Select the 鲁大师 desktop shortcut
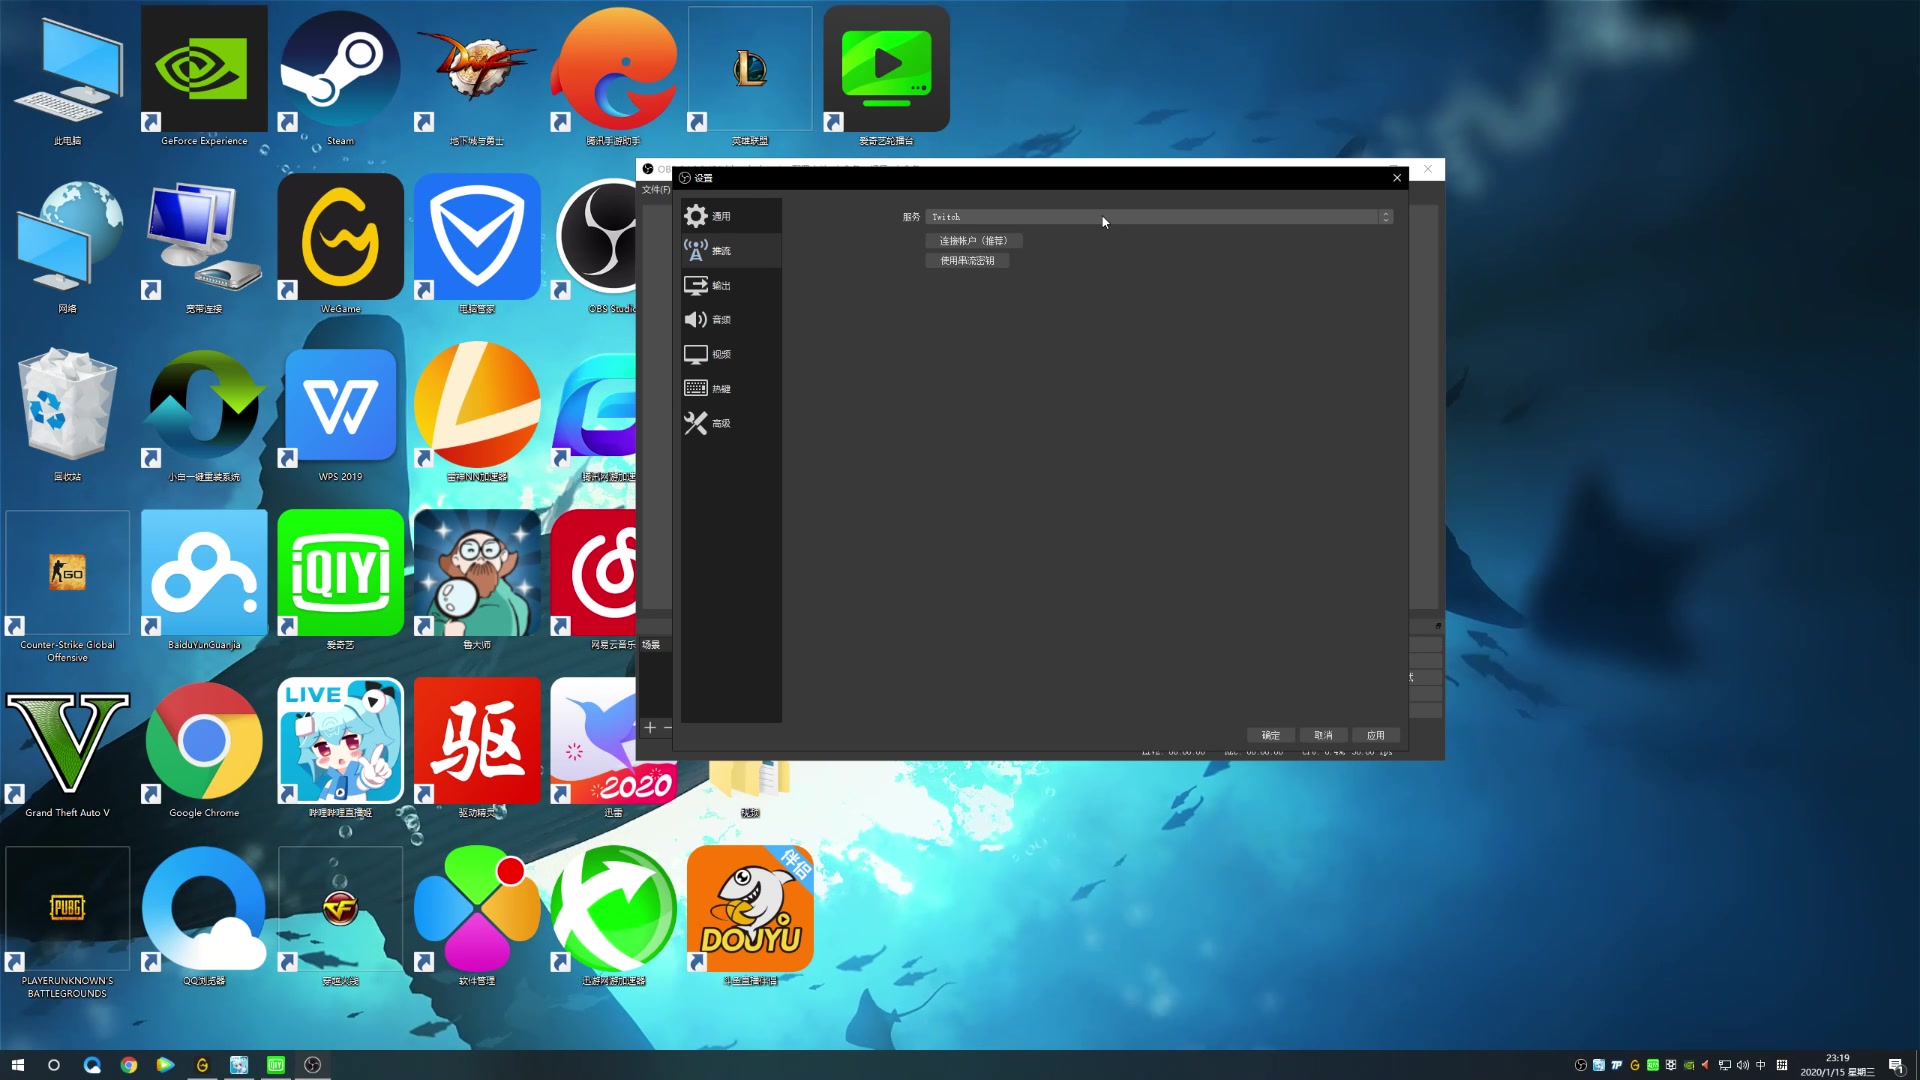This screenshot has height=1080, width=1920. 477,582
